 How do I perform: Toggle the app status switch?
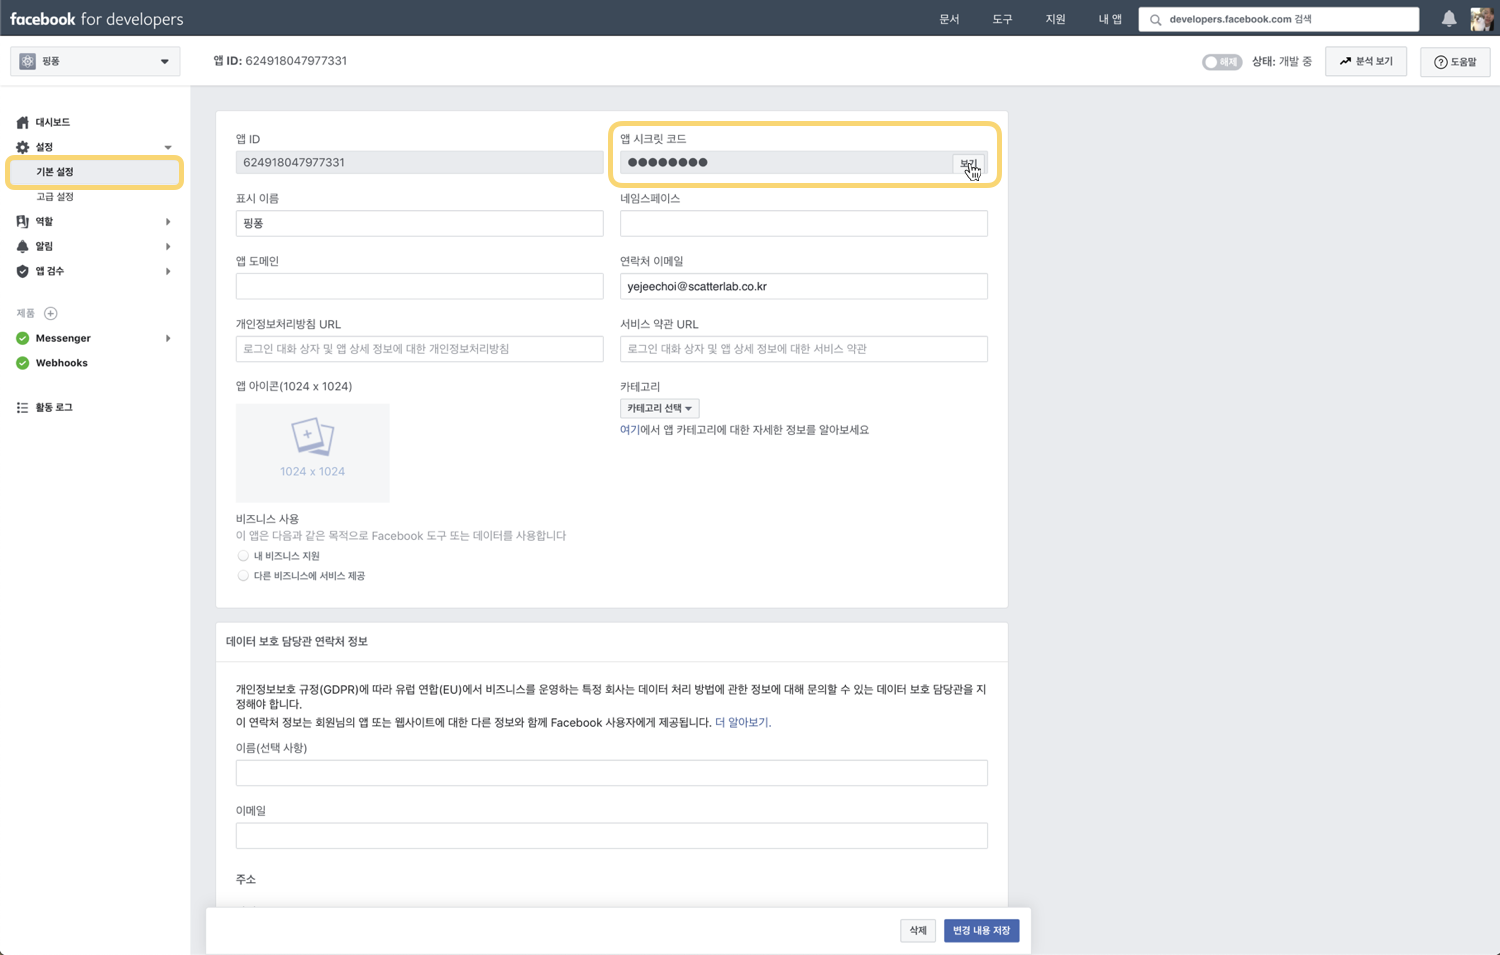pos(1221,62)
